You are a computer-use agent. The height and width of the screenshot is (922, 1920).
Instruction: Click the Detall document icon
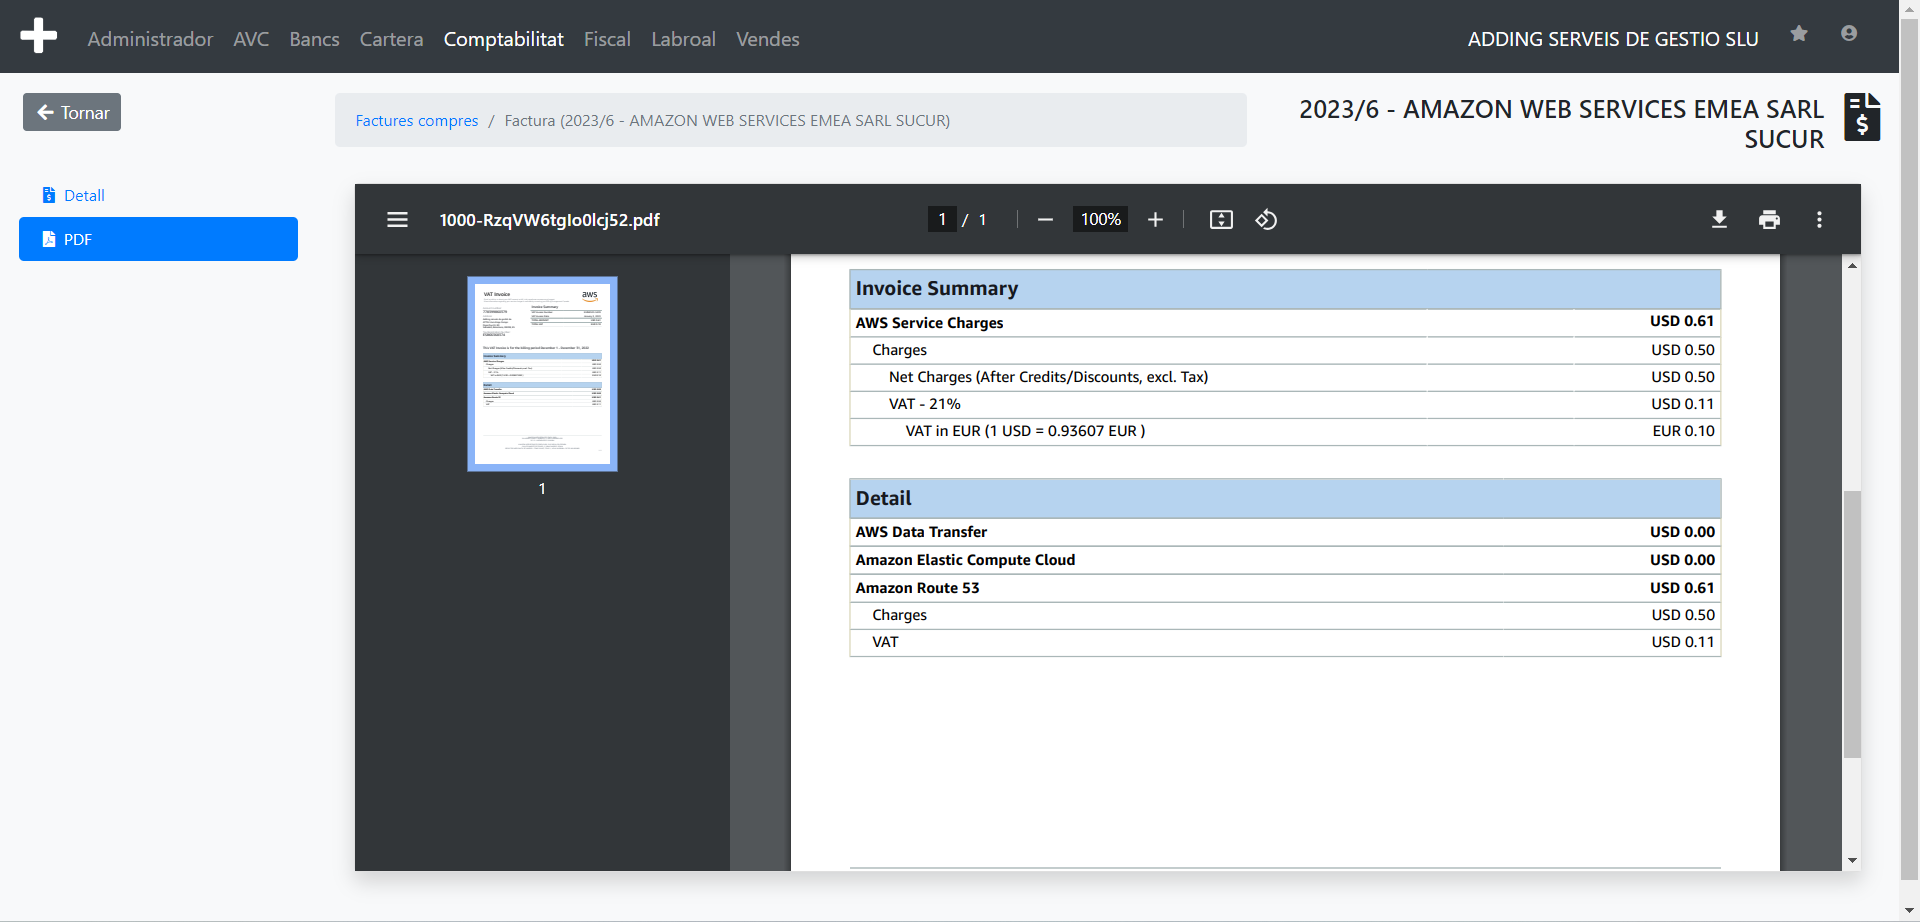pyautogui.click(x=49, y=195)
